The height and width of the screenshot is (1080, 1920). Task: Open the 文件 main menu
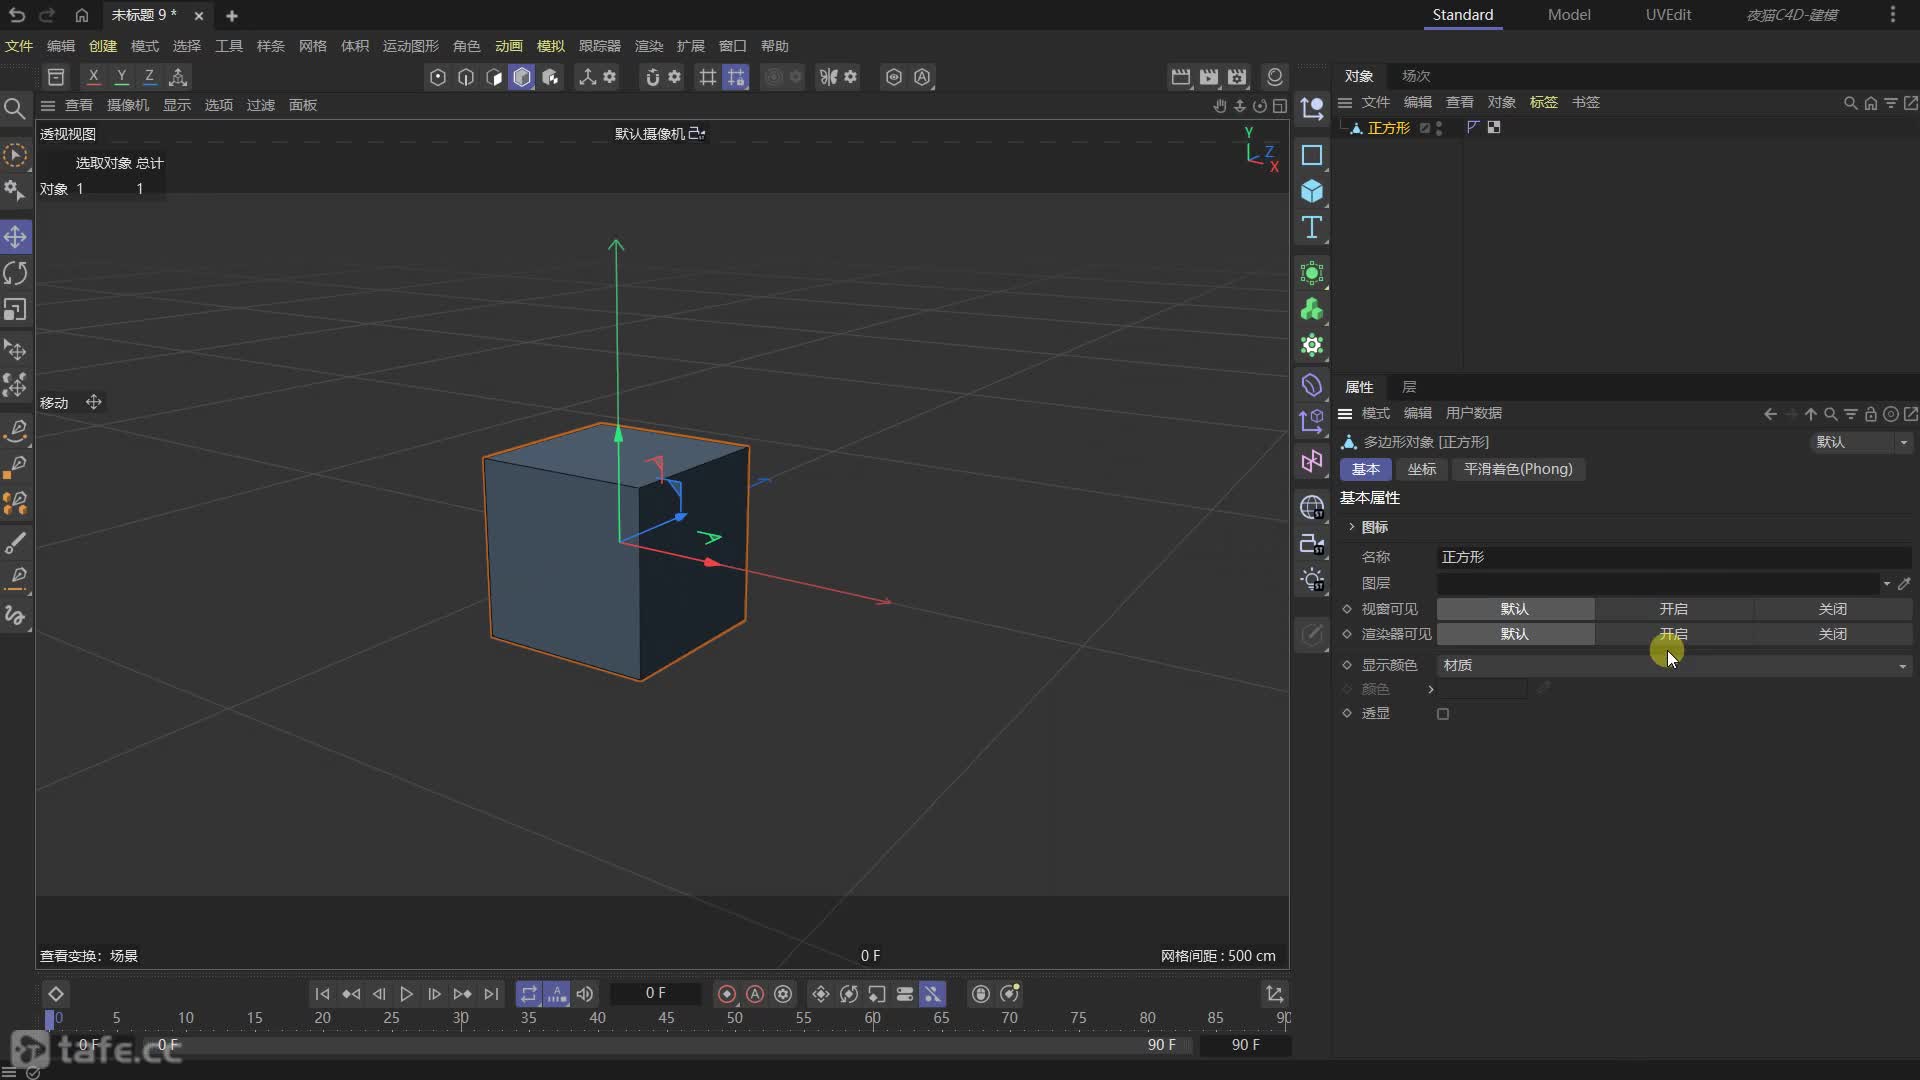19,46
